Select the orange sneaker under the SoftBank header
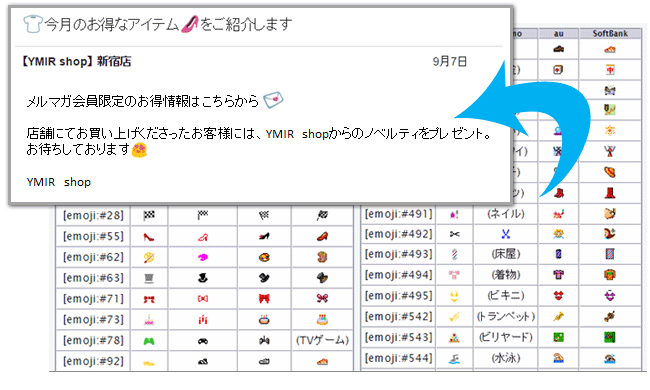The image size is (650, 390). (610, 49)
